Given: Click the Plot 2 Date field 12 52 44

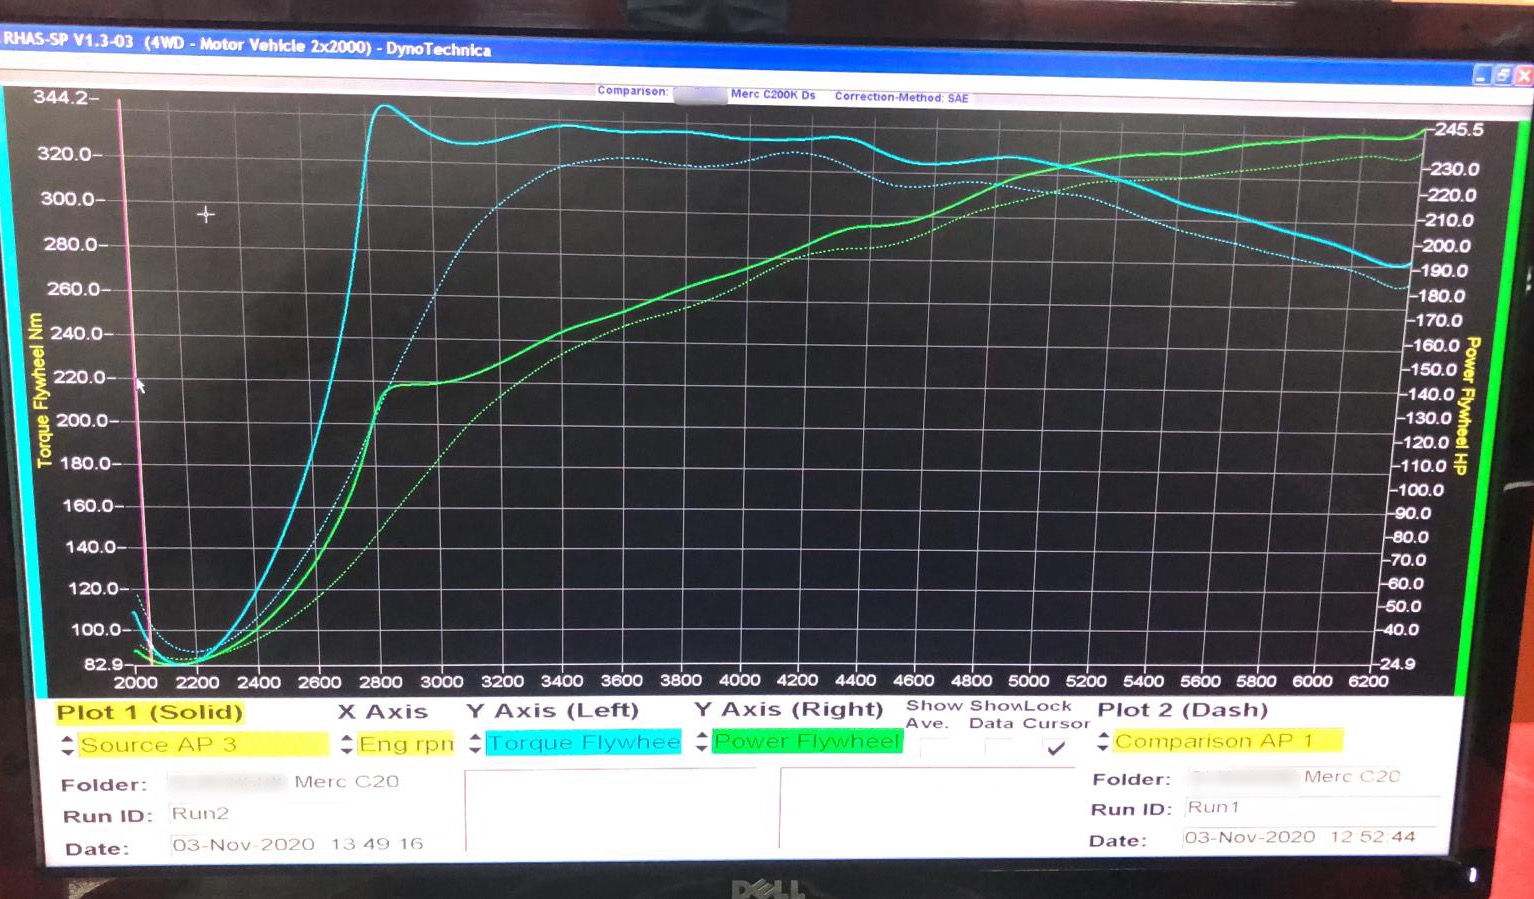Looking at the screenshot, I should click(1312, 837).
